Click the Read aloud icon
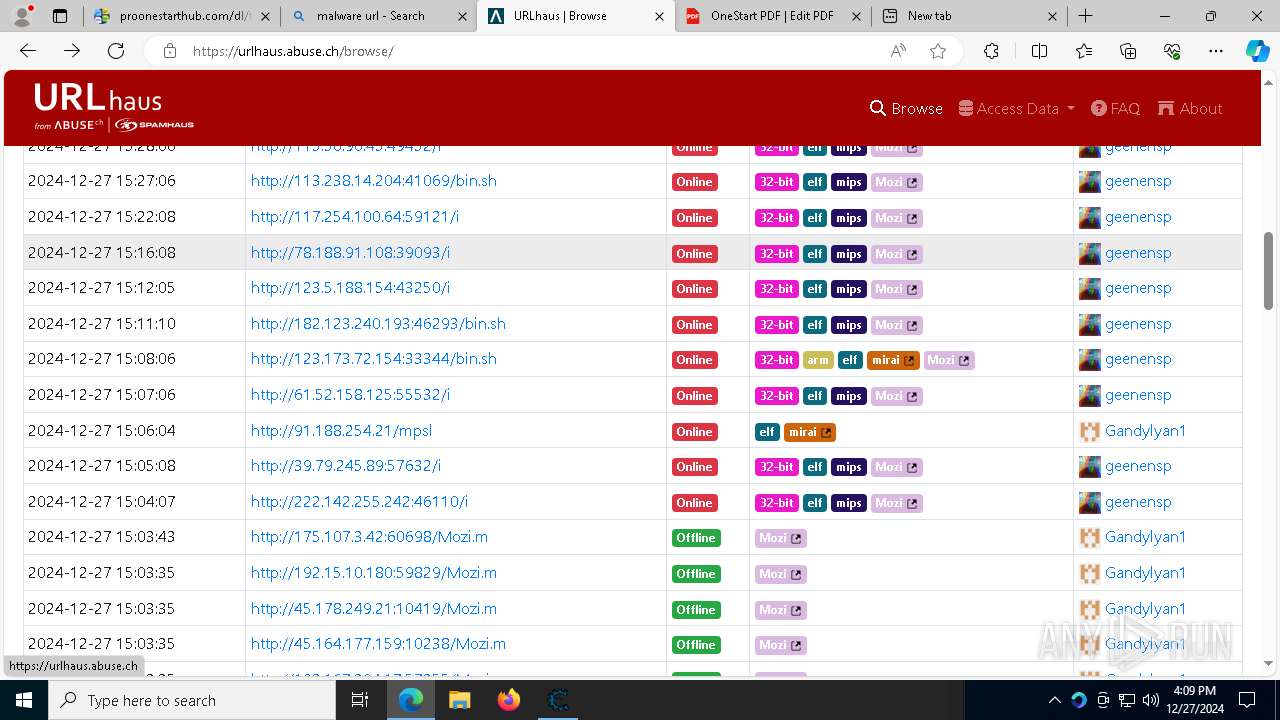Viewport: 1280px width, 720px height. (898, 51)
